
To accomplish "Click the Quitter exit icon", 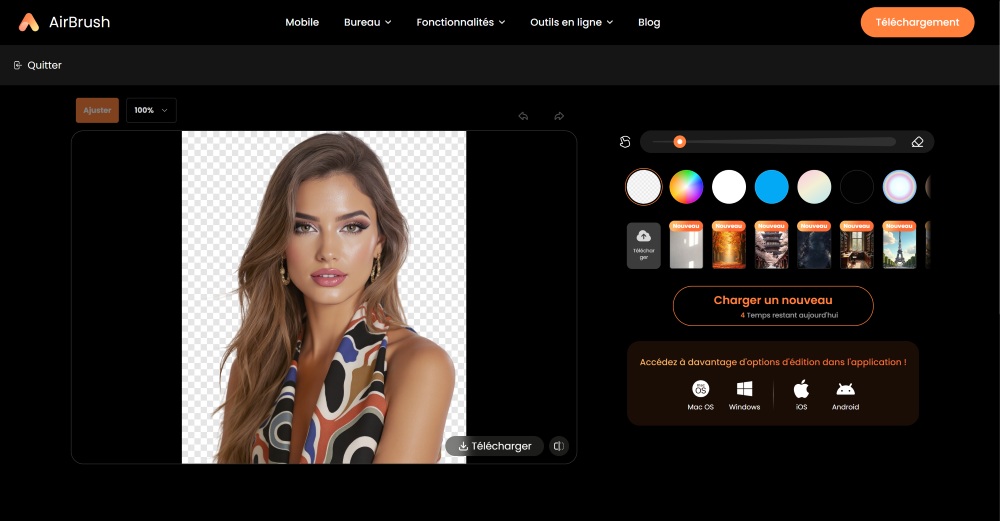I will [x=18, y=65].
